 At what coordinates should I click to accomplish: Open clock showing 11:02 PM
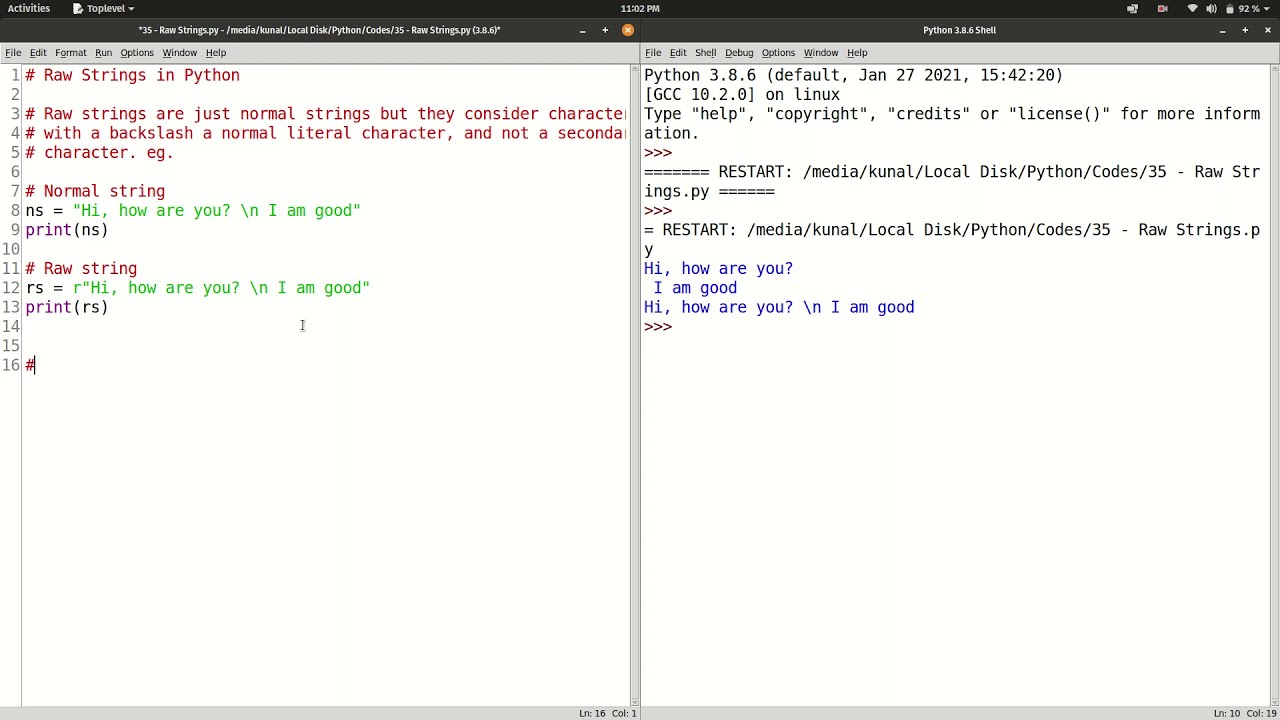640,8
